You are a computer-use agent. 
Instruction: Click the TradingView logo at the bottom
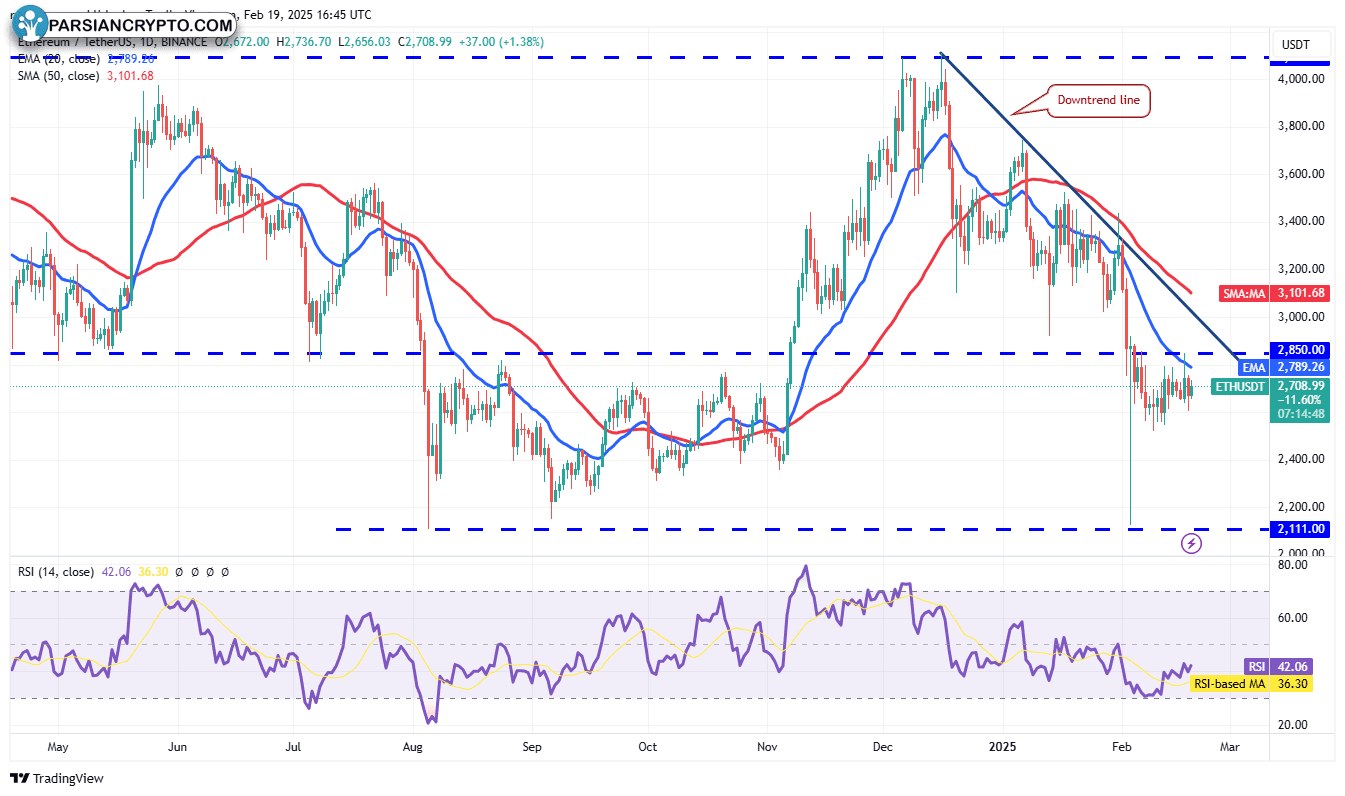tap(57, 778)
